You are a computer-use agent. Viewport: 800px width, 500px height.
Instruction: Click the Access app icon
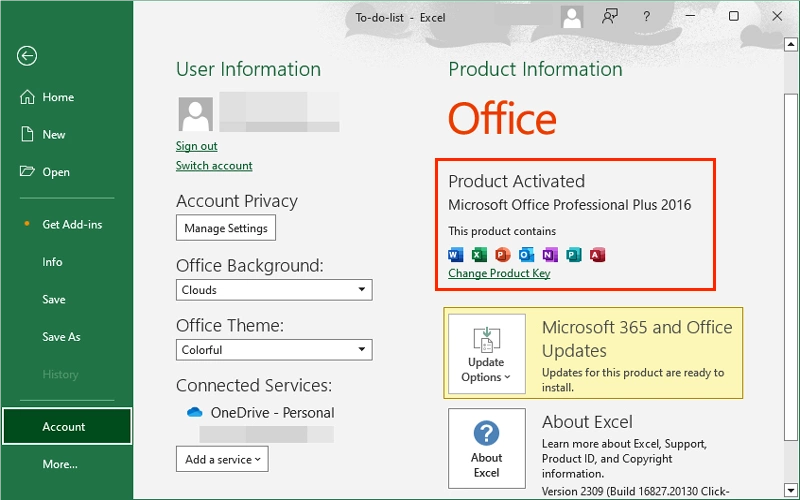coord(597,254)
